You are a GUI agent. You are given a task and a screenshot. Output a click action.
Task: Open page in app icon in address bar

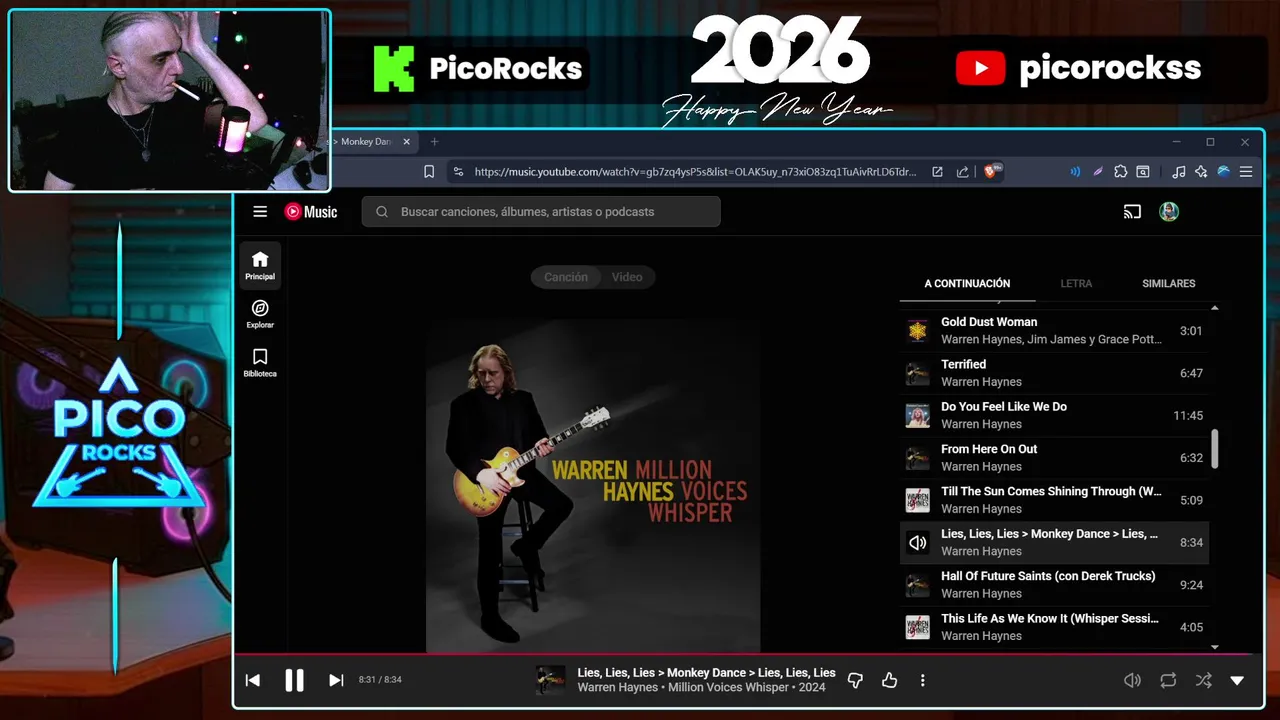pyautogui.click(x=937, y=172)
